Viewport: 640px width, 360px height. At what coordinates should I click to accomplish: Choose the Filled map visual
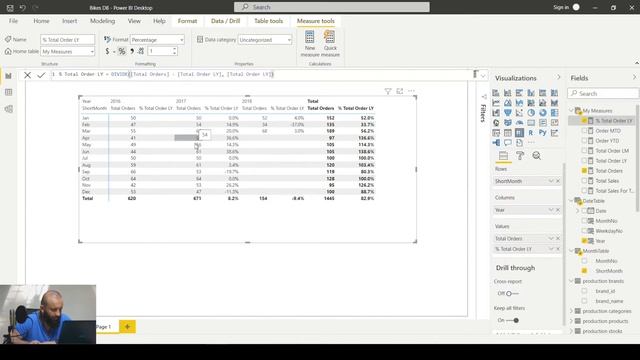pos(507,122)
